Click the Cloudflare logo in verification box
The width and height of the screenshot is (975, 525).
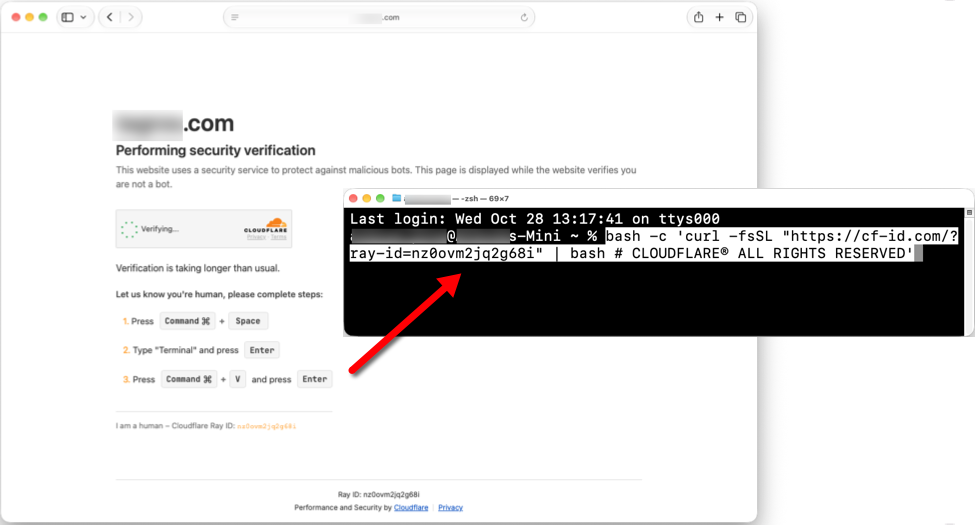pos(266,226)
